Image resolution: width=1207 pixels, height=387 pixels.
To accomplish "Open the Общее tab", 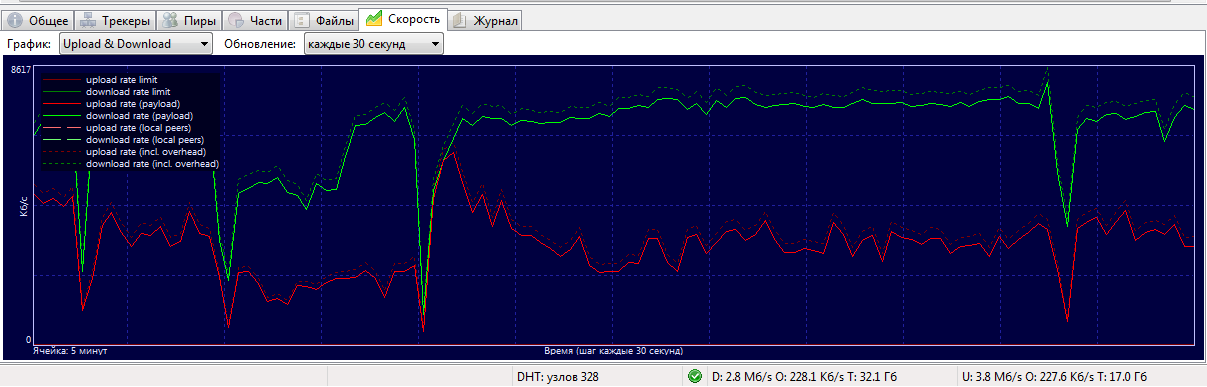I will [38, 20].
